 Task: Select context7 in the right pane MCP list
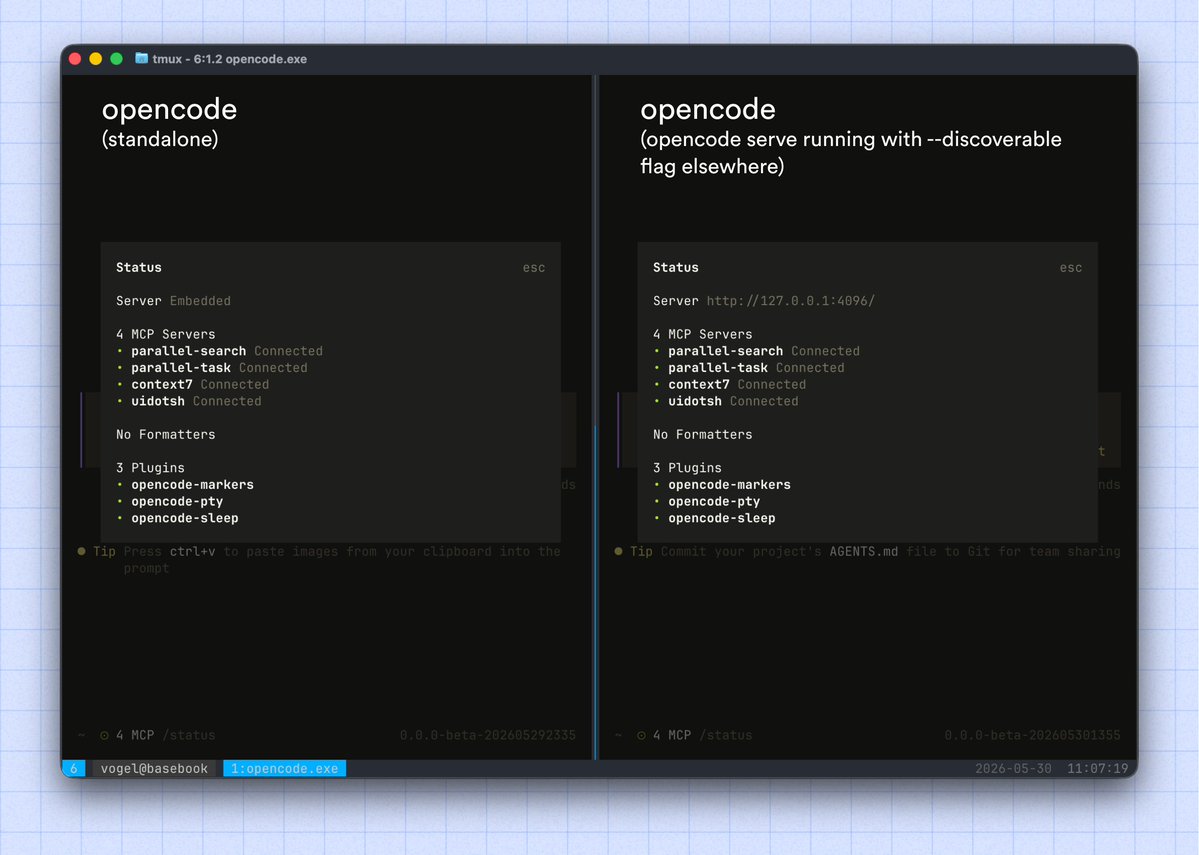(698, 385)
